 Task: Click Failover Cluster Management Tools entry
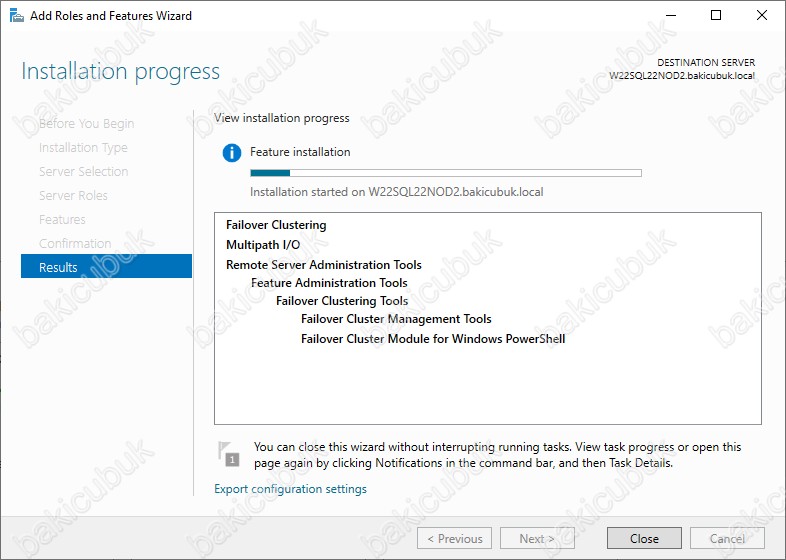coord(396,319)
